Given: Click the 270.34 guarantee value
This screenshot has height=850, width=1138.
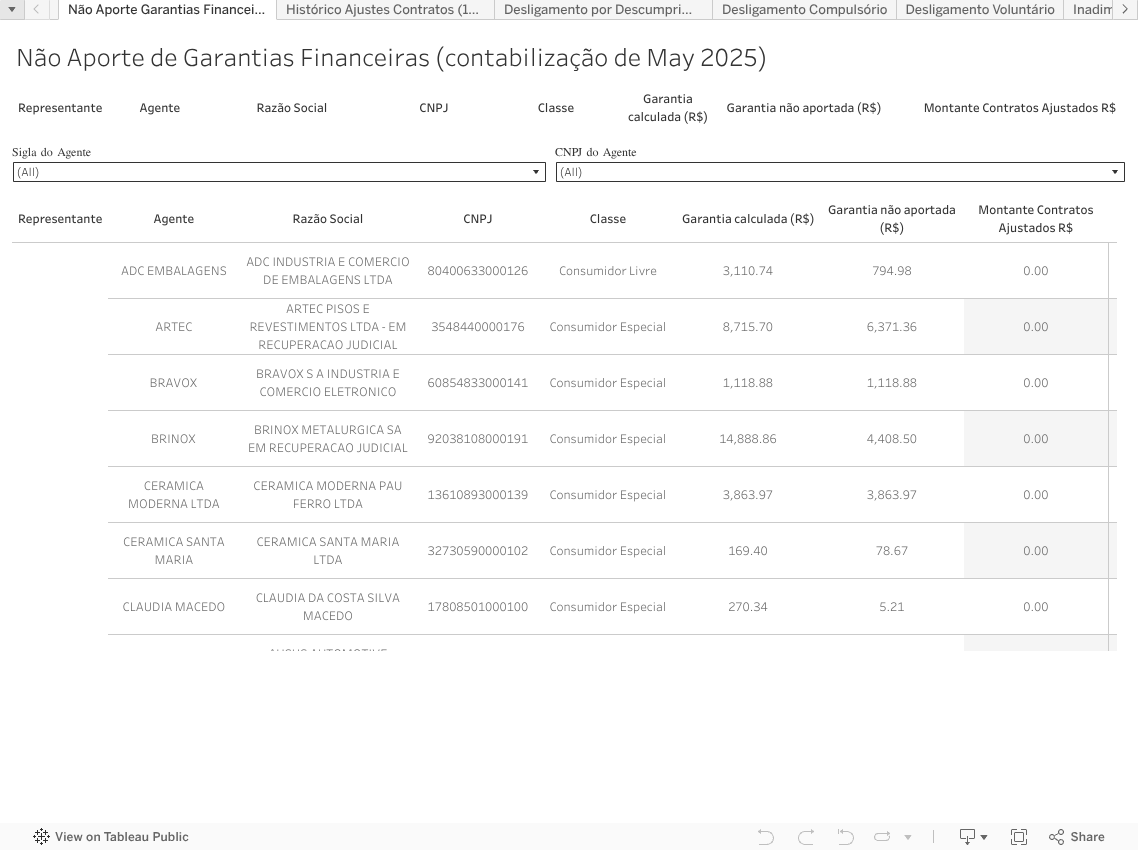Looking at the screenshot, I should coord(748,607).
